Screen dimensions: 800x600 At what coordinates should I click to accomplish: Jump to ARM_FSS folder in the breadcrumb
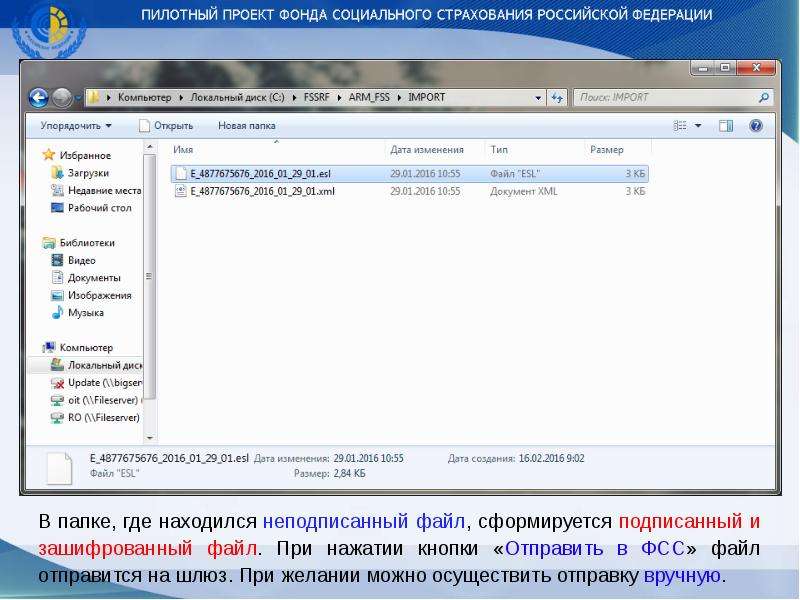[369, 97]
